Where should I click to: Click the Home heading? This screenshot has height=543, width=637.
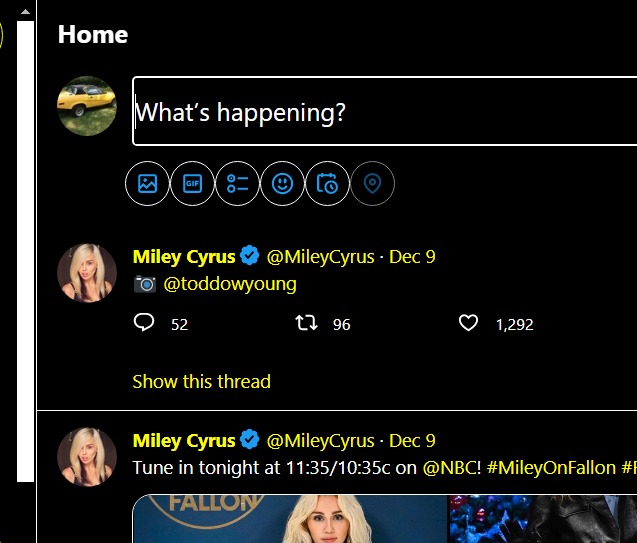93,35
